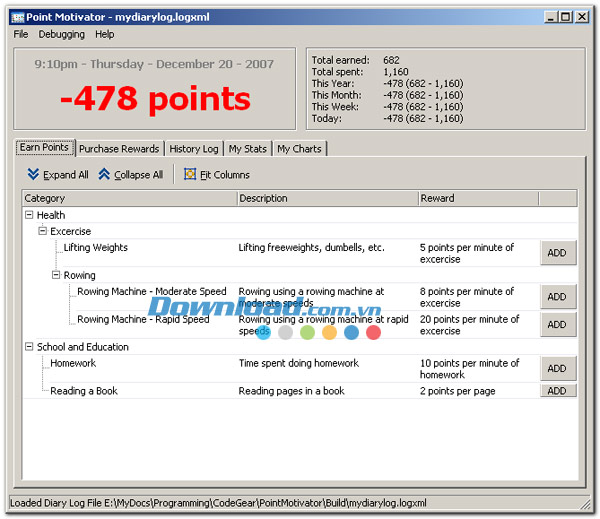Open the File menu
600x519 pixels.
21,34
